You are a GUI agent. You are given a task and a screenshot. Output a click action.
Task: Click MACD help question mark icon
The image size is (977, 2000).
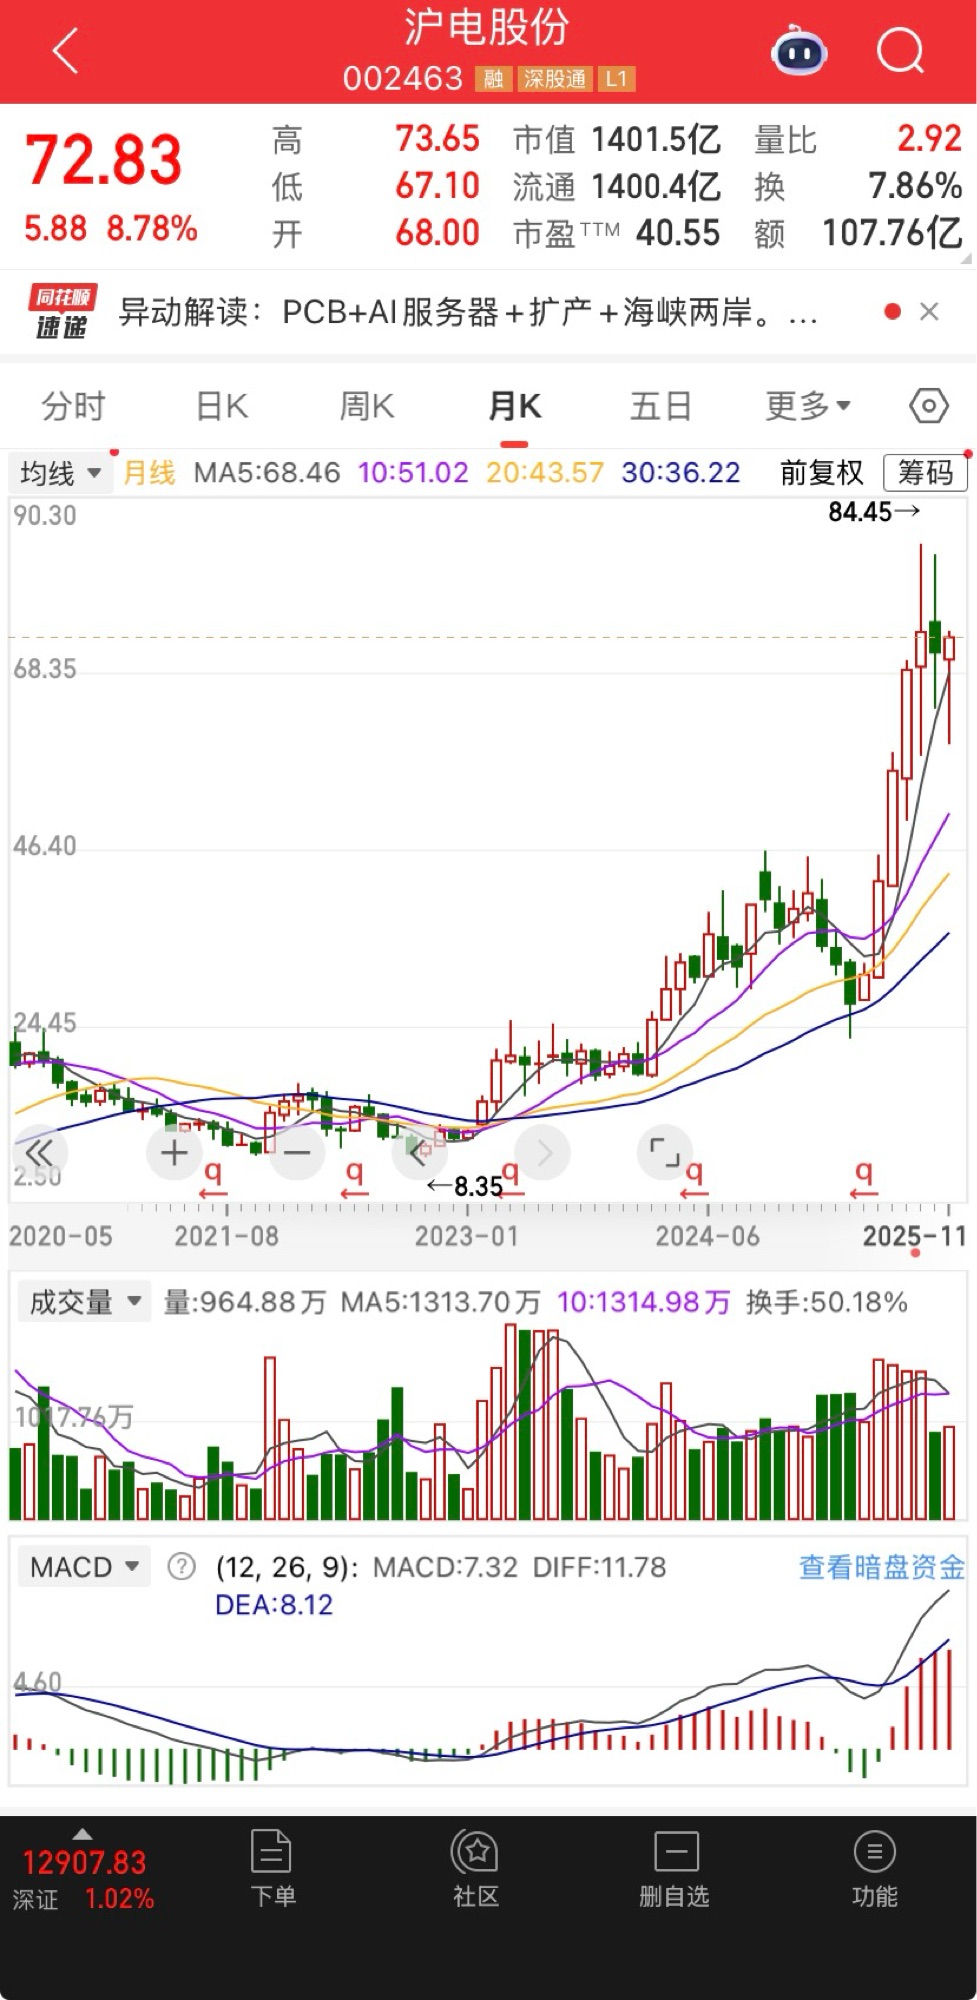(x=181, y=1566)
